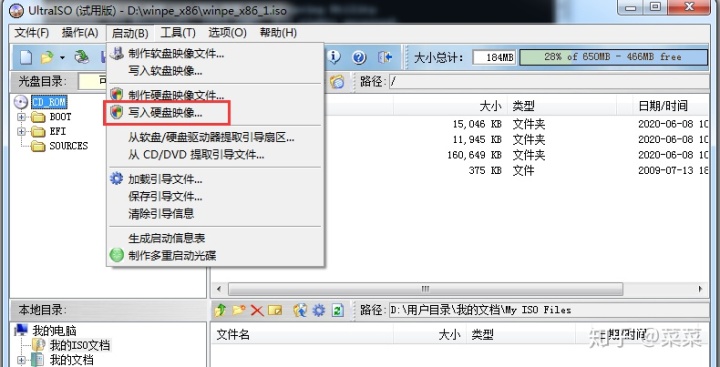Select 我的文档 in local tree
The height and width of the screenshot is (367, 720).
click(72, 360)
